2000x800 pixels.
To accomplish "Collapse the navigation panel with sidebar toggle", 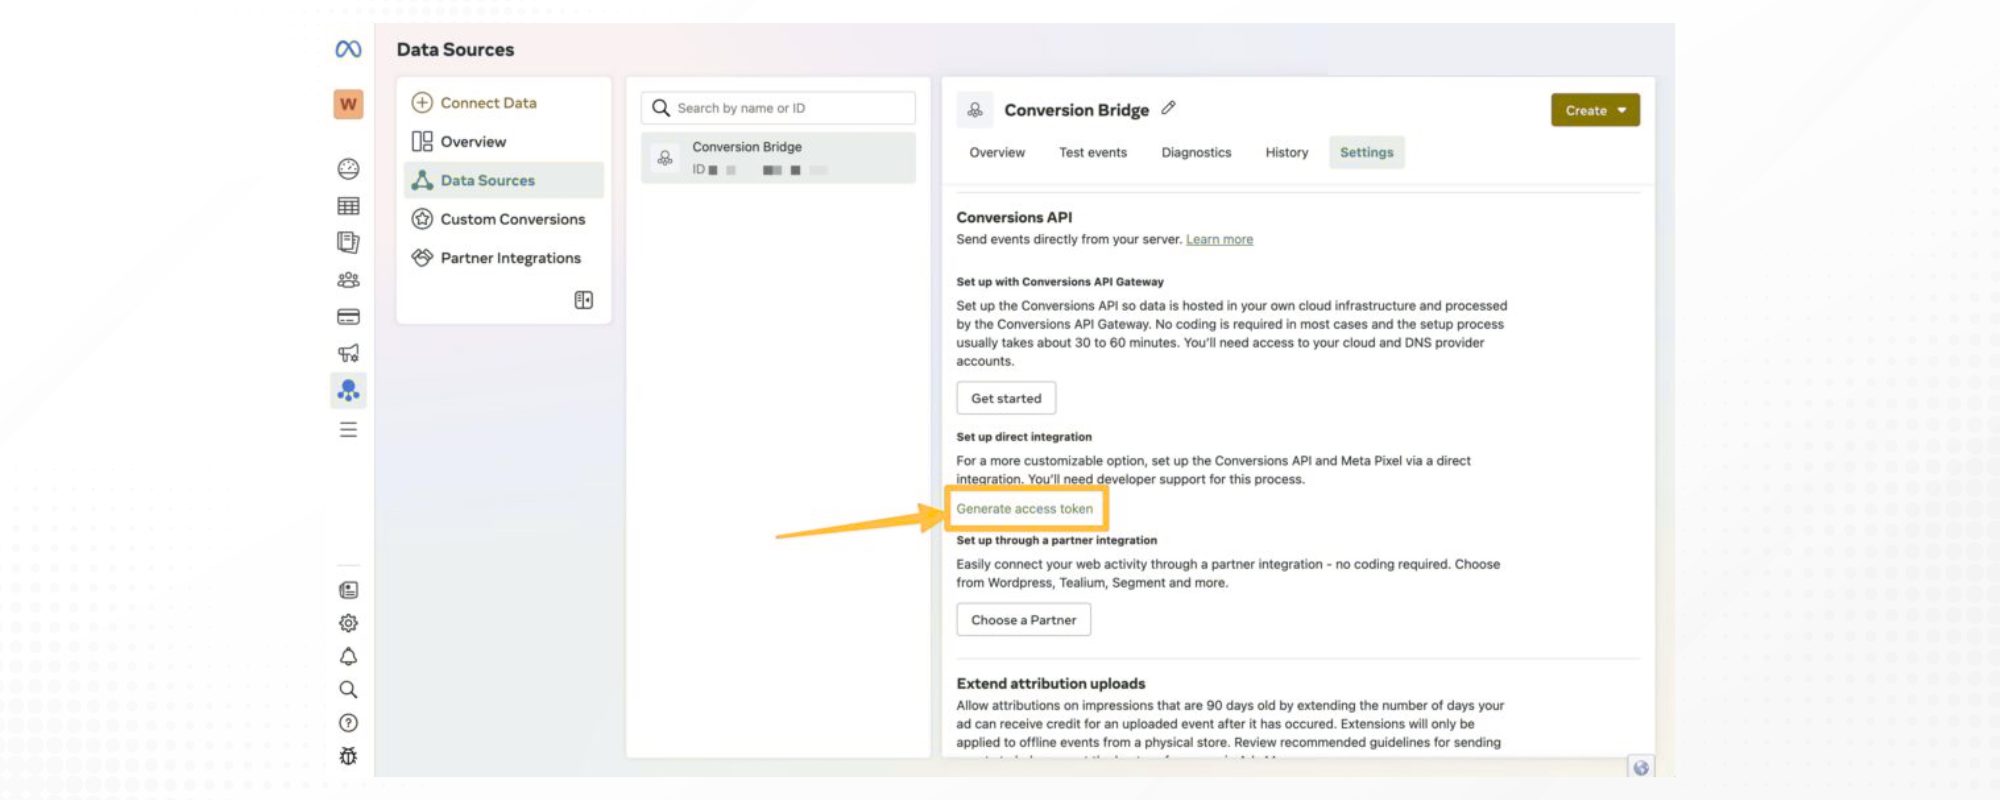I will 584,300.
